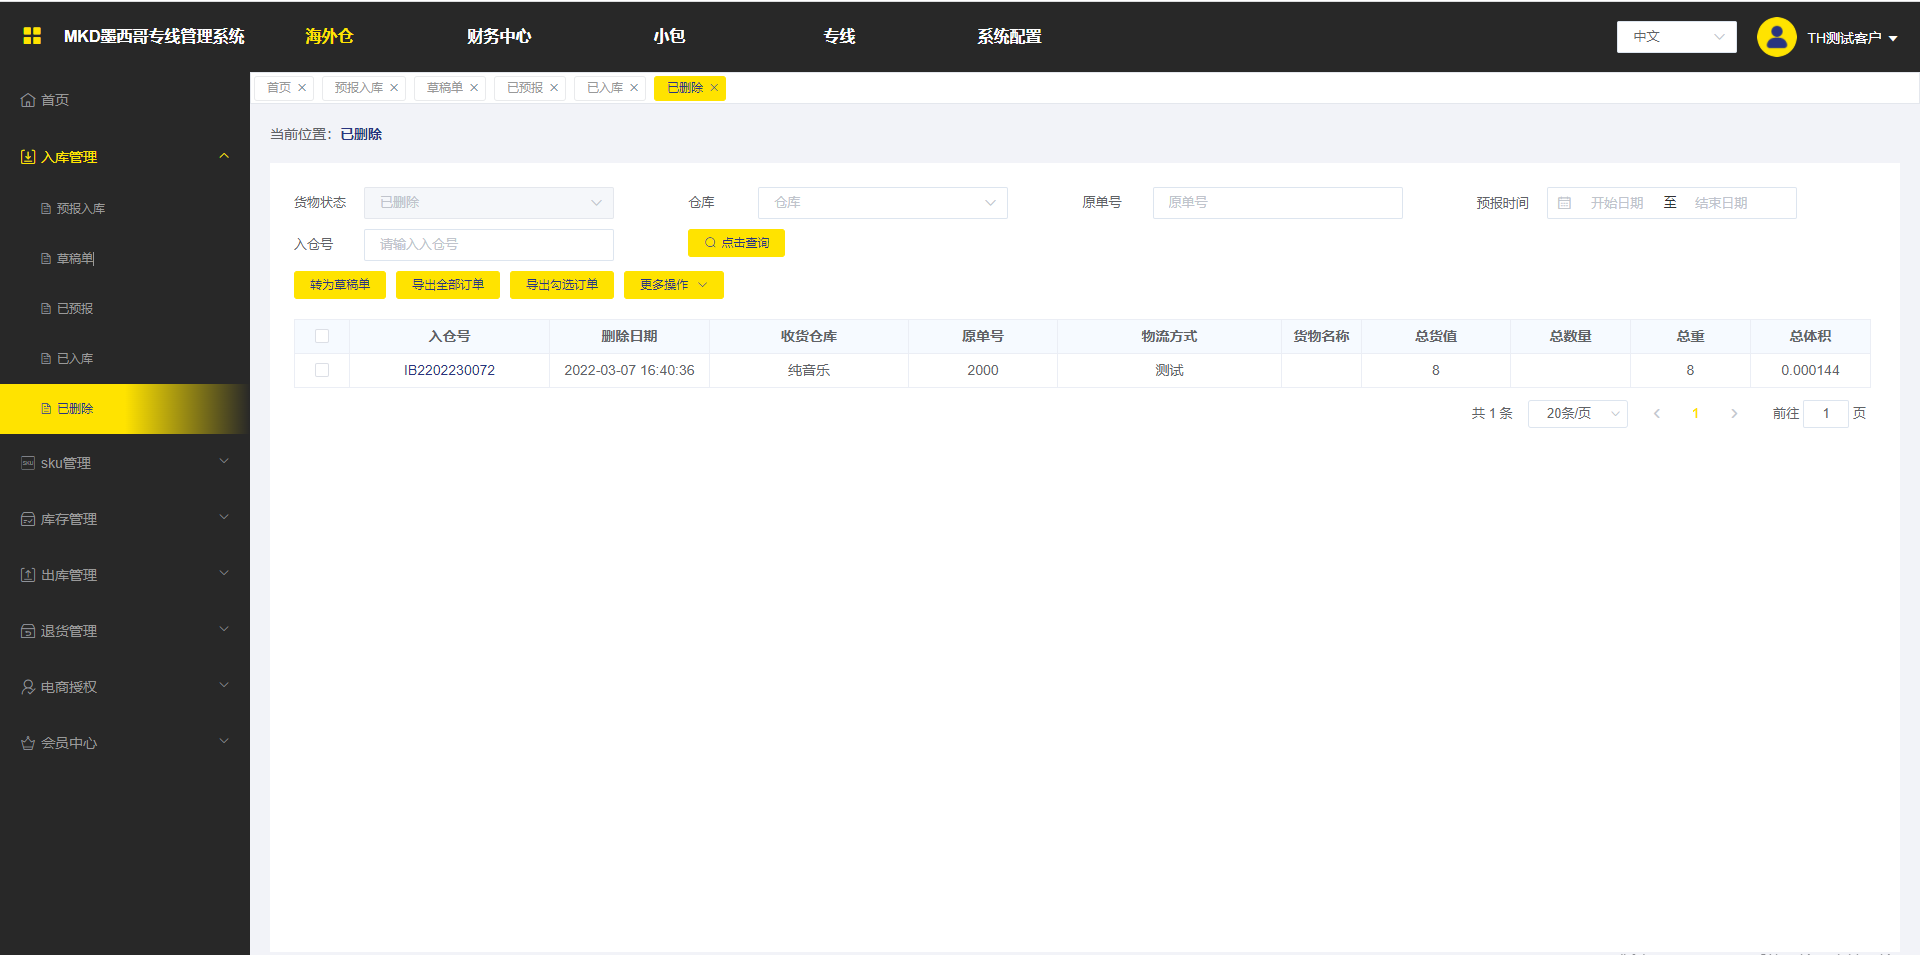Expand the 库存管理 sidebar section
The image size is (1920, 955).
tap(124, 519)
